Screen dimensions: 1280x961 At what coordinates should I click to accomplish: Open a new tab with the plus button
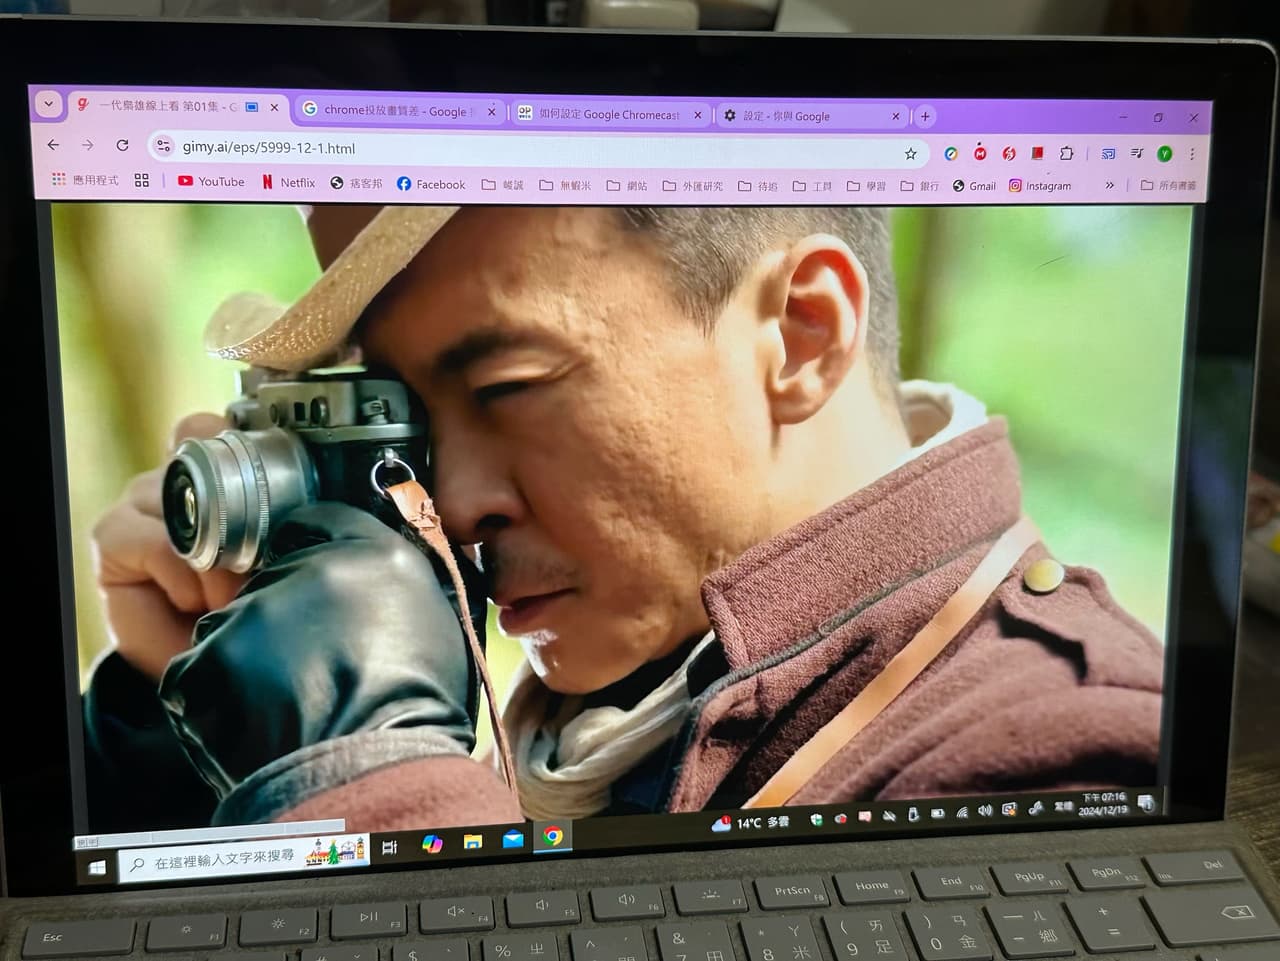pyautogui.click(x=925, y=117)
